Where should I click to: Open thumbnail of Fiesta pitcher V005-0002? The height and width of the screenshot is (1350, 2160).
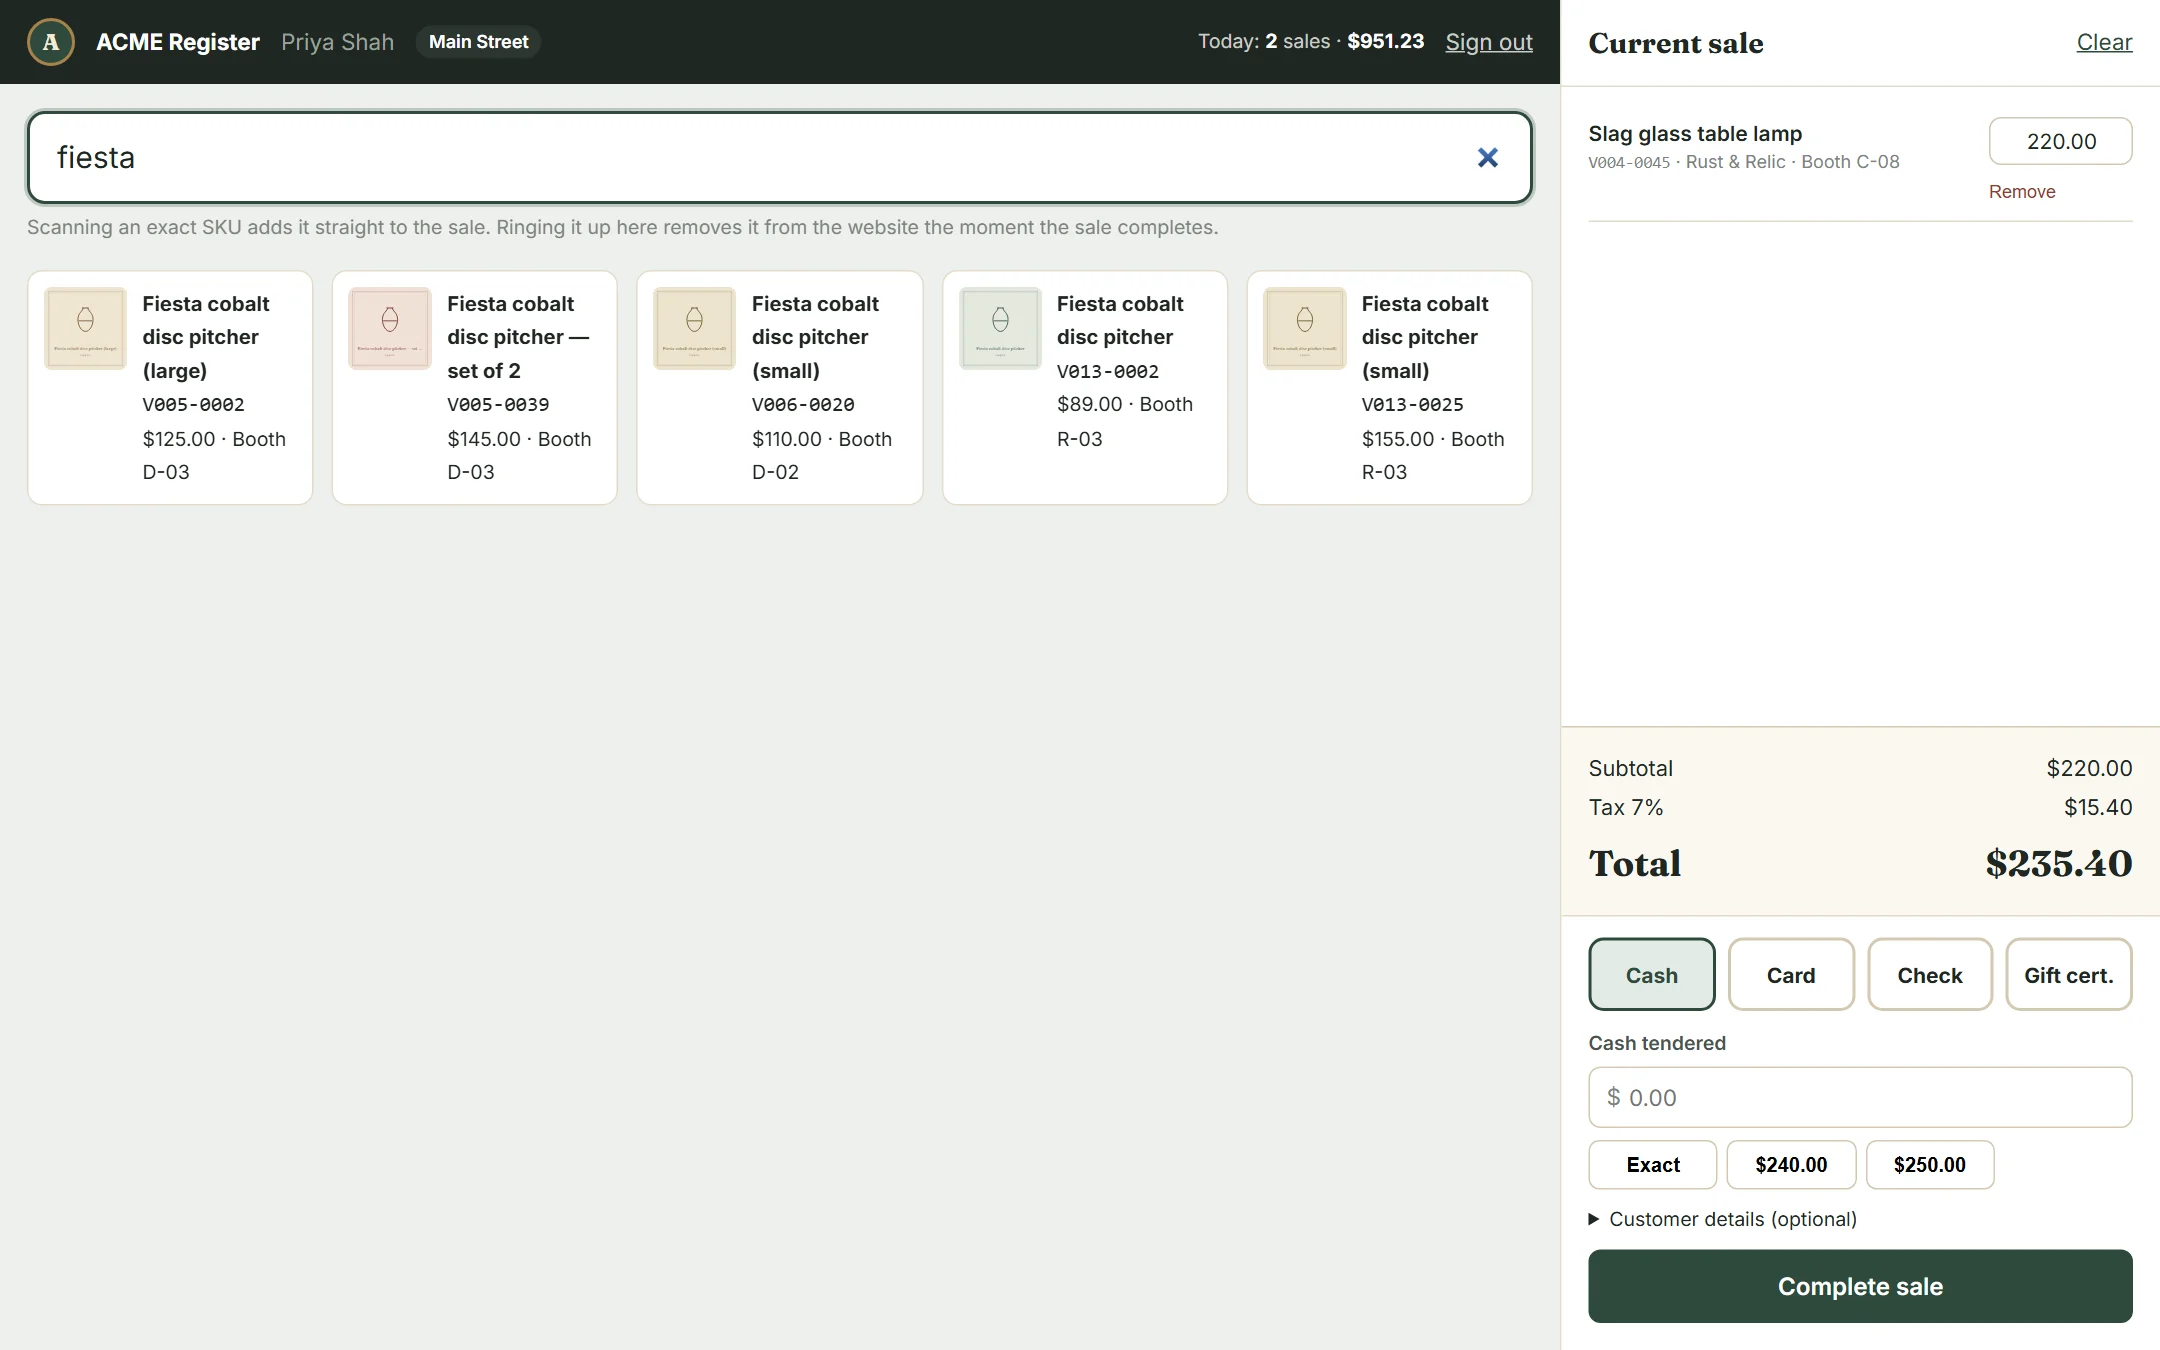(85, 328)
